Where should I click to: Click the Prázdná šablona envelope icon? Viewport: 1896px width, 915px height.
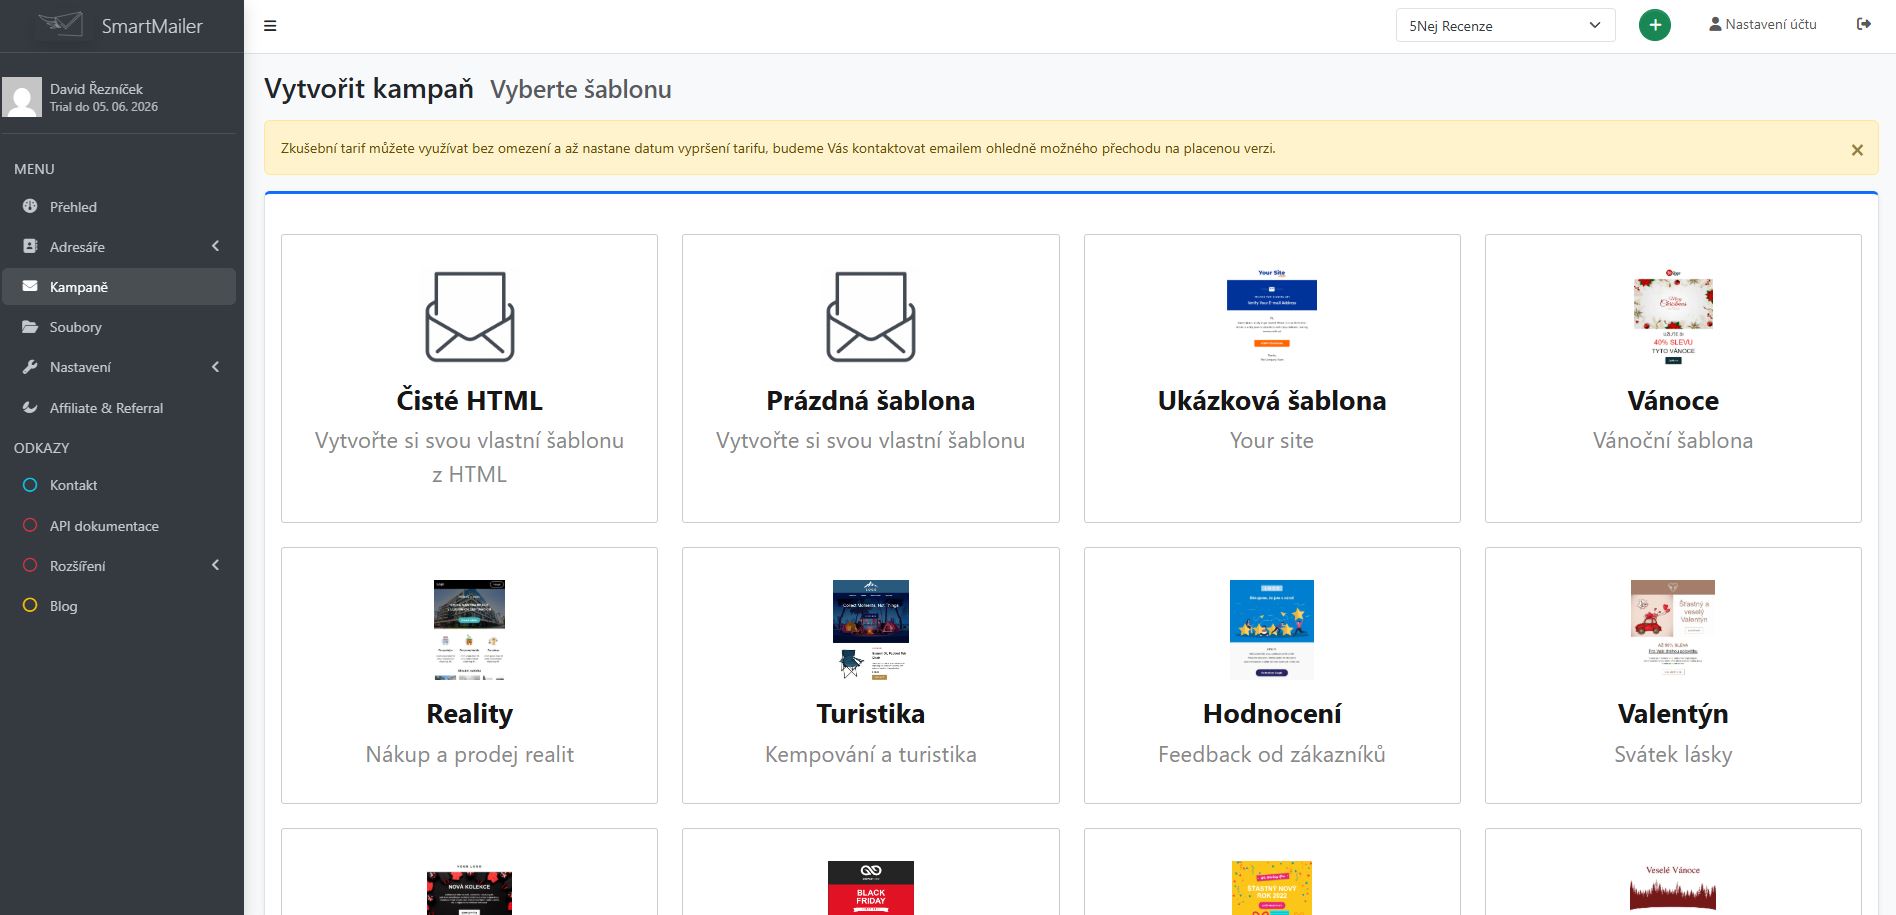[x=871, y=316]
